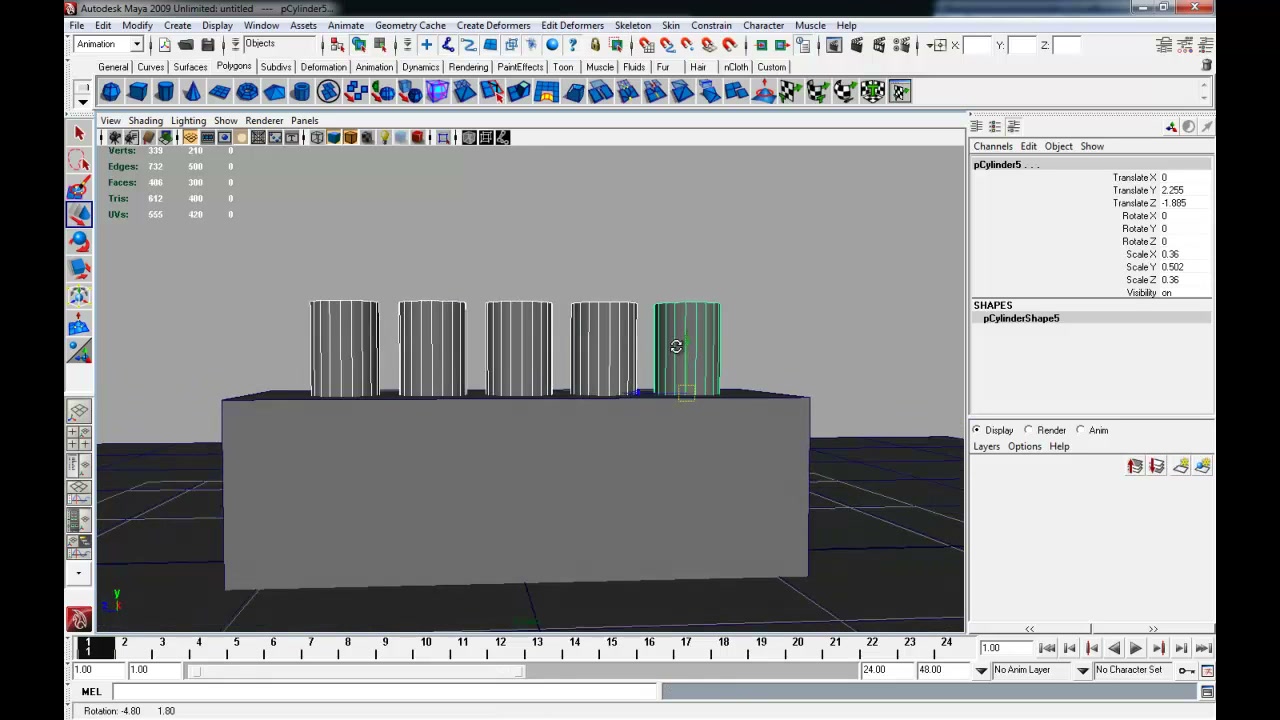Switch to the Polygons shelf tab
1280x720 pixels.
[x=234, y=66]
